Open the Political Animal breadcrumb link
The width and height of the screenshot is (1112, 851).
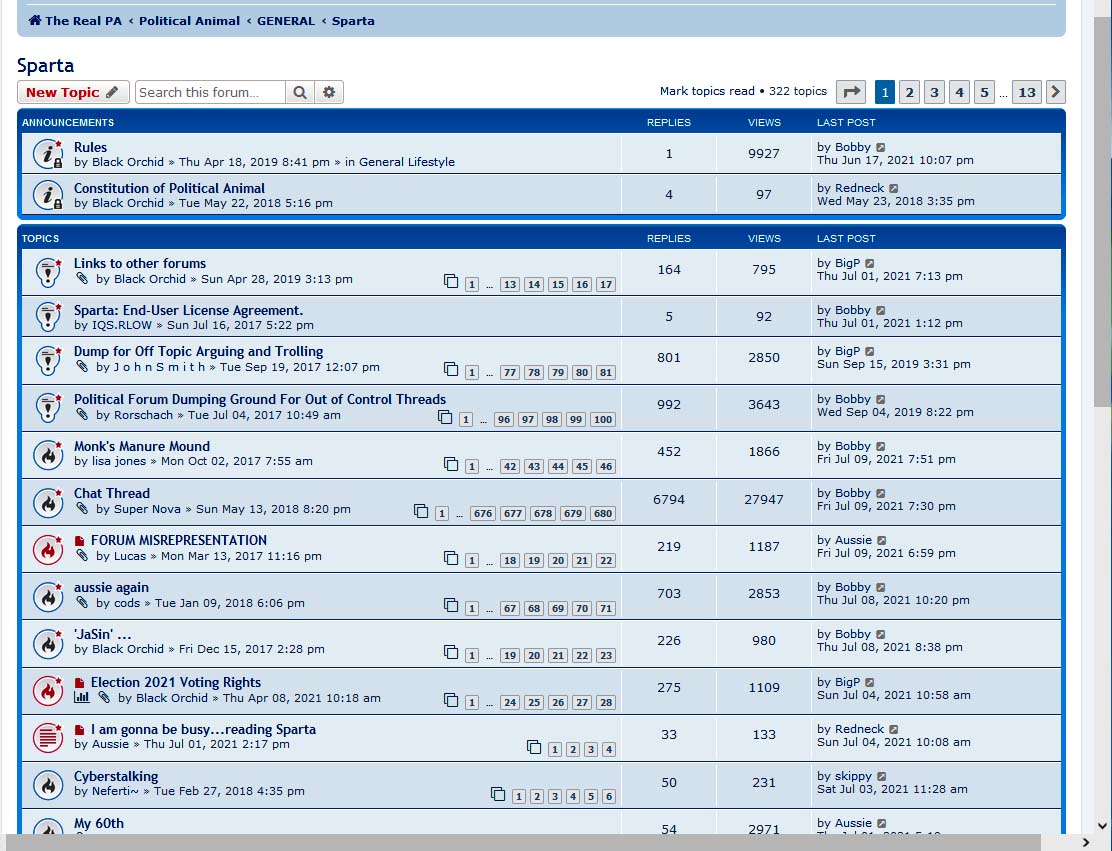click(x=189, y=20)
